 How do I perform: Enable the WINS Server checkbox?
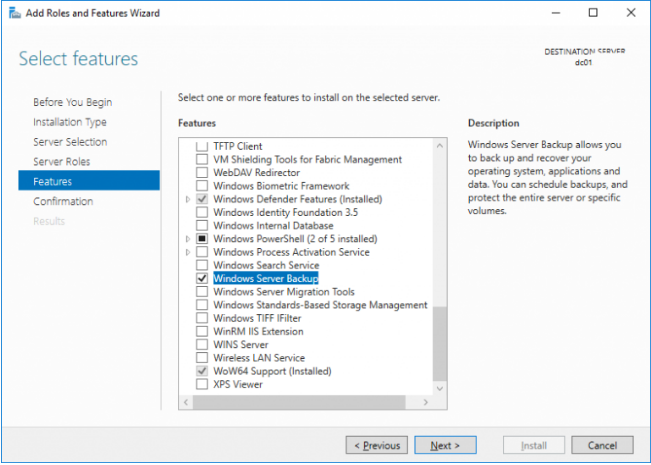202,345
